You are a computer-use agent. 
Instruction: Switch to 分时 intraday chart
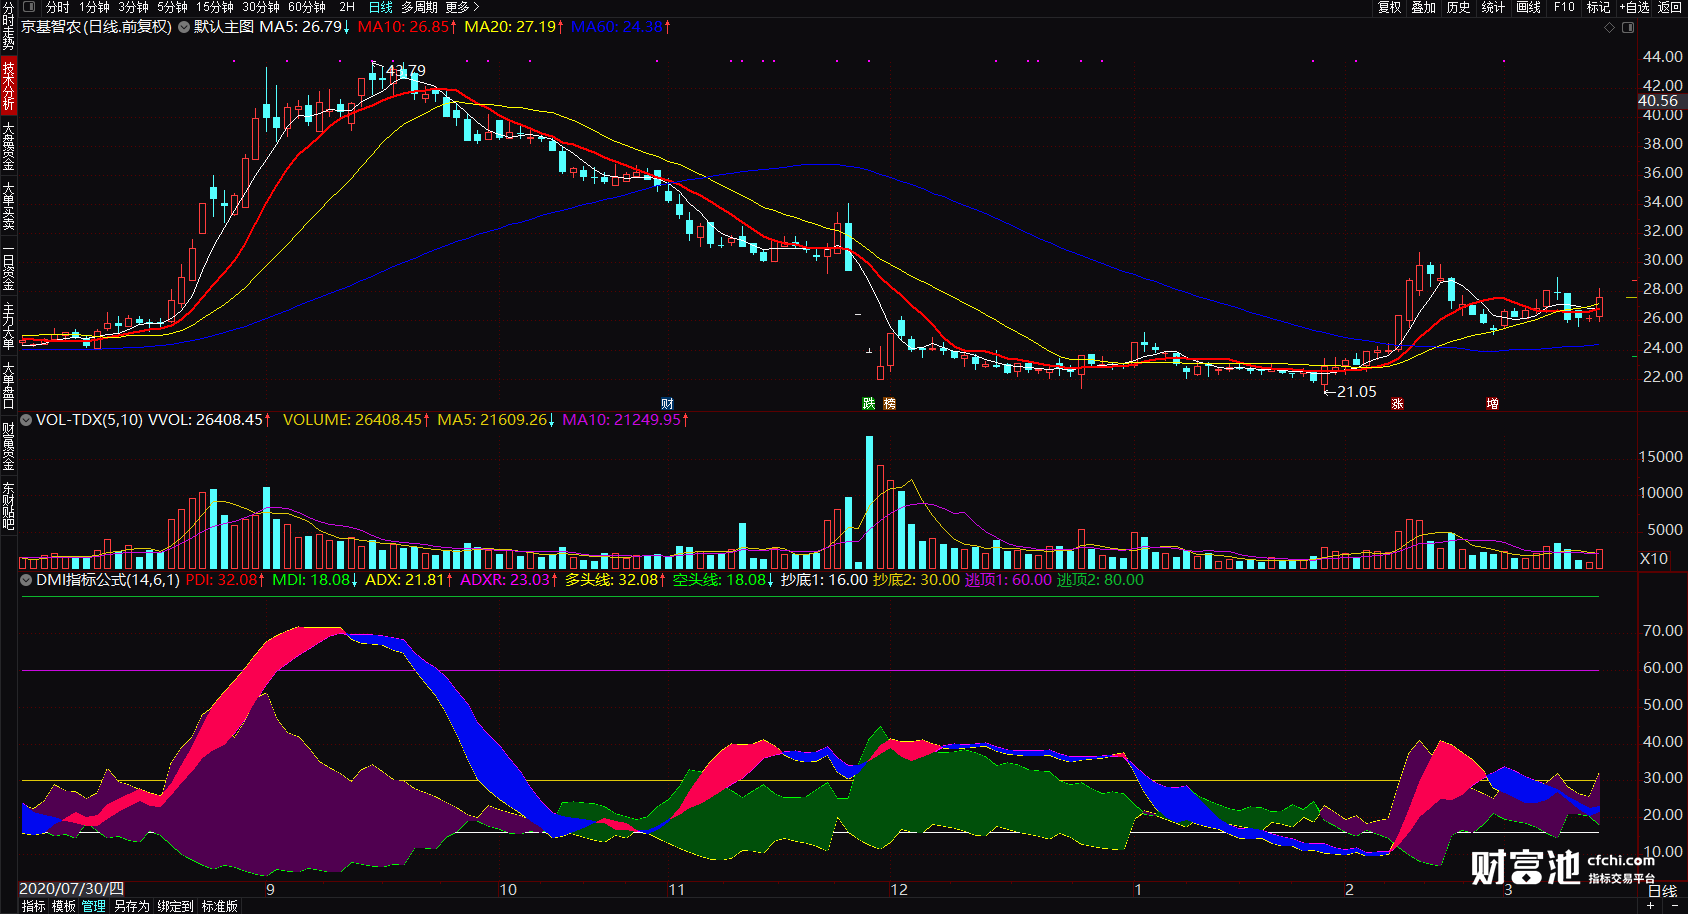point(57,7)
